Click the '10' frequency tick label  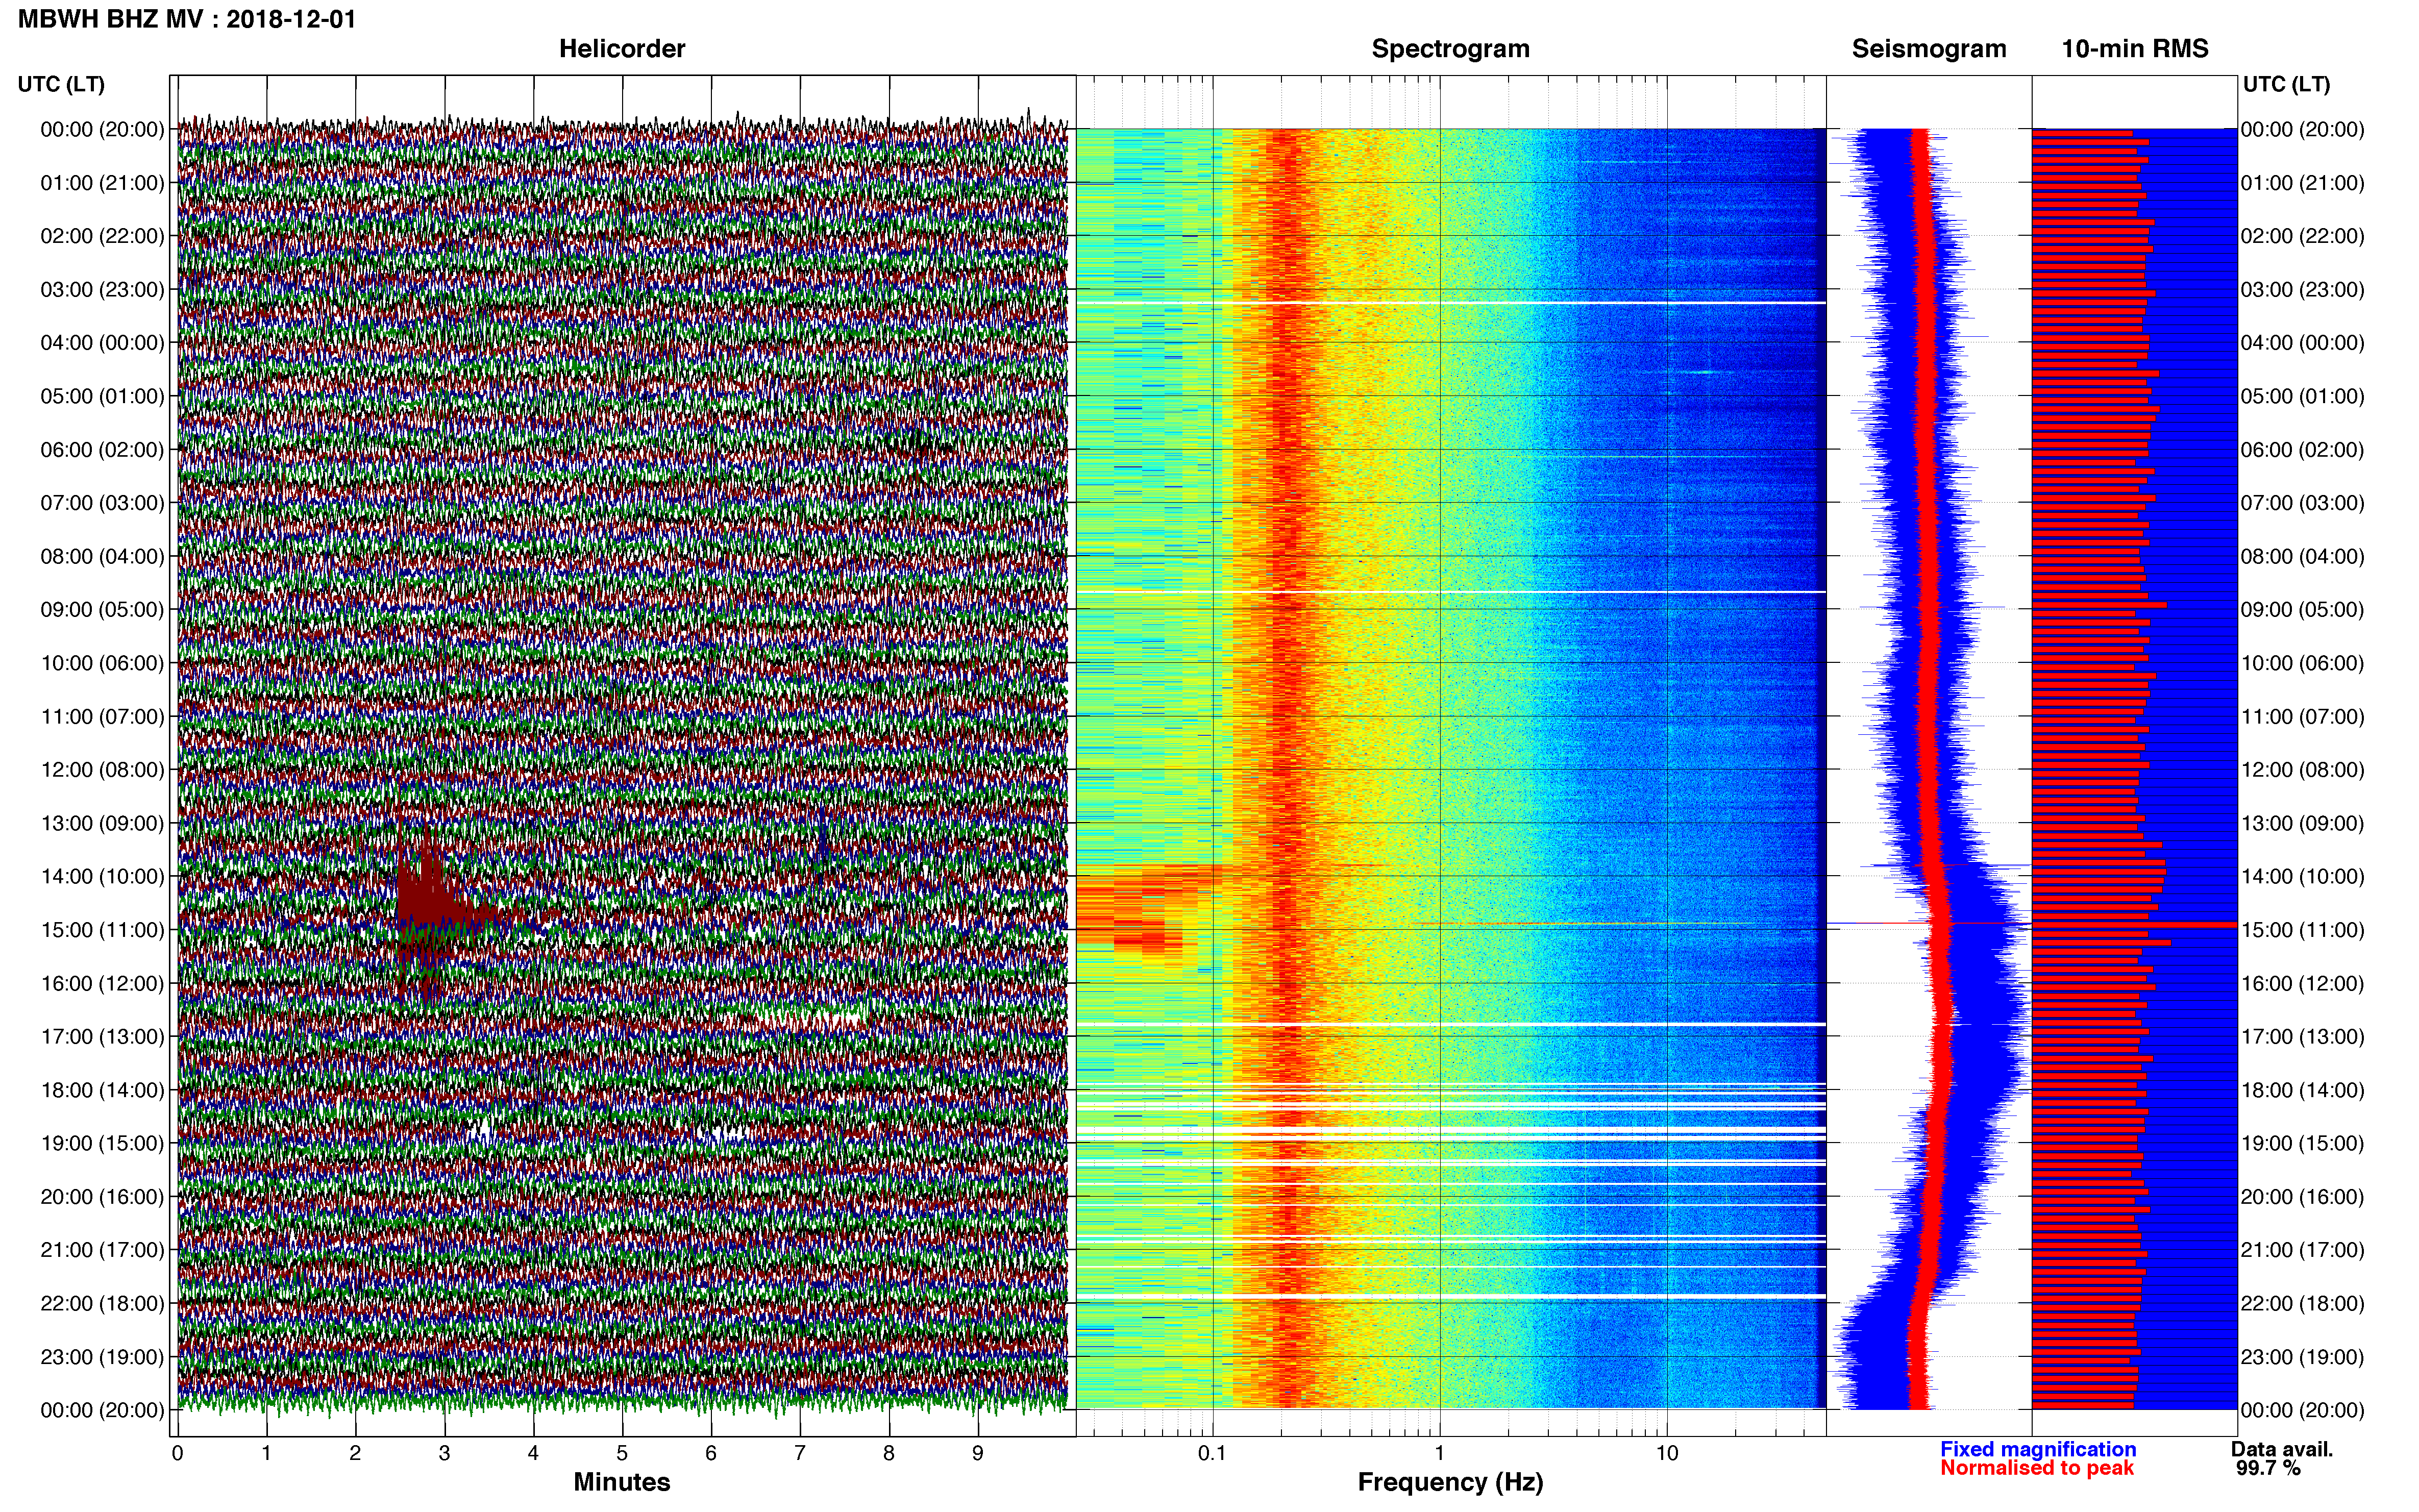click(x=1667, y=1454)
